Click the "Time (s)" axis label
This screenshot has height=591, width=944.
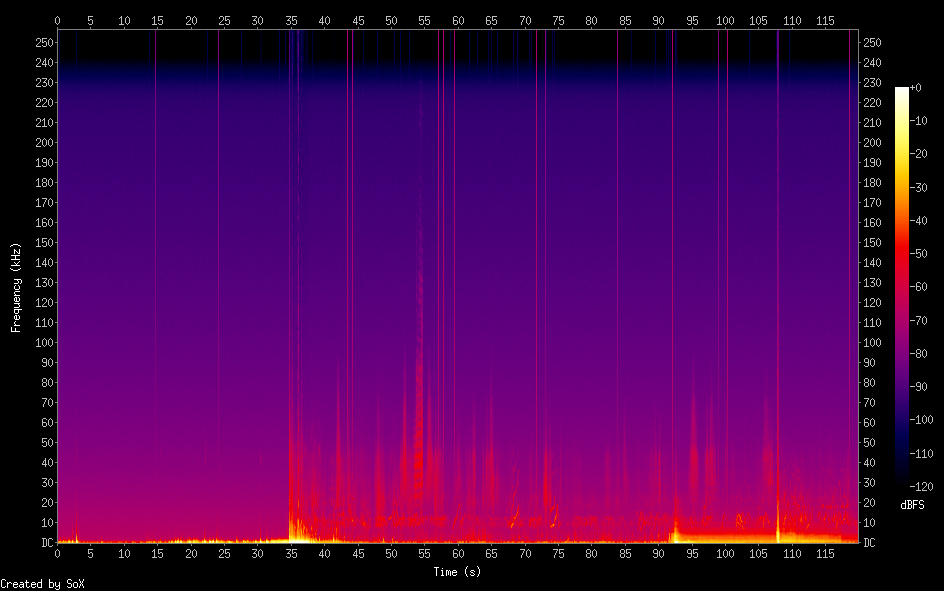pos(456,572)
